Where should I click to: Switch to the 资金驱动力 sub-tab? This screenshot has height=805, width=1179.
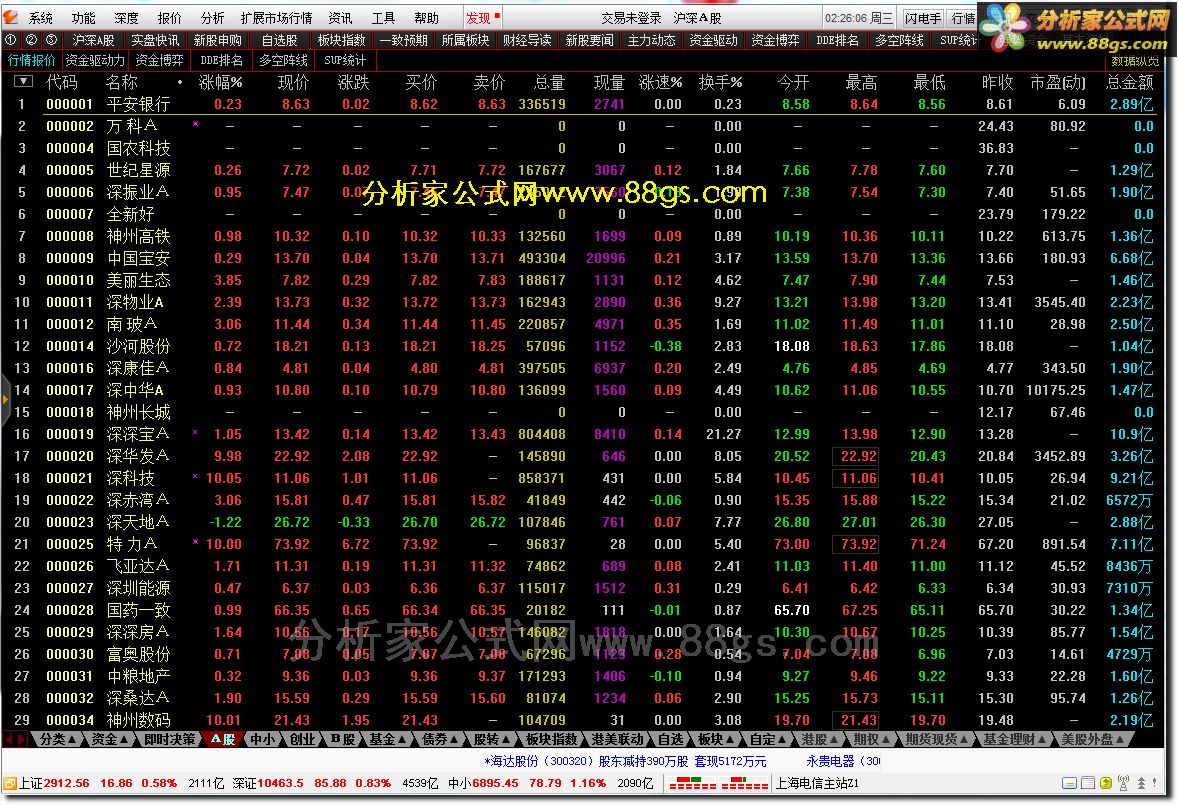[x=95, y=61]
